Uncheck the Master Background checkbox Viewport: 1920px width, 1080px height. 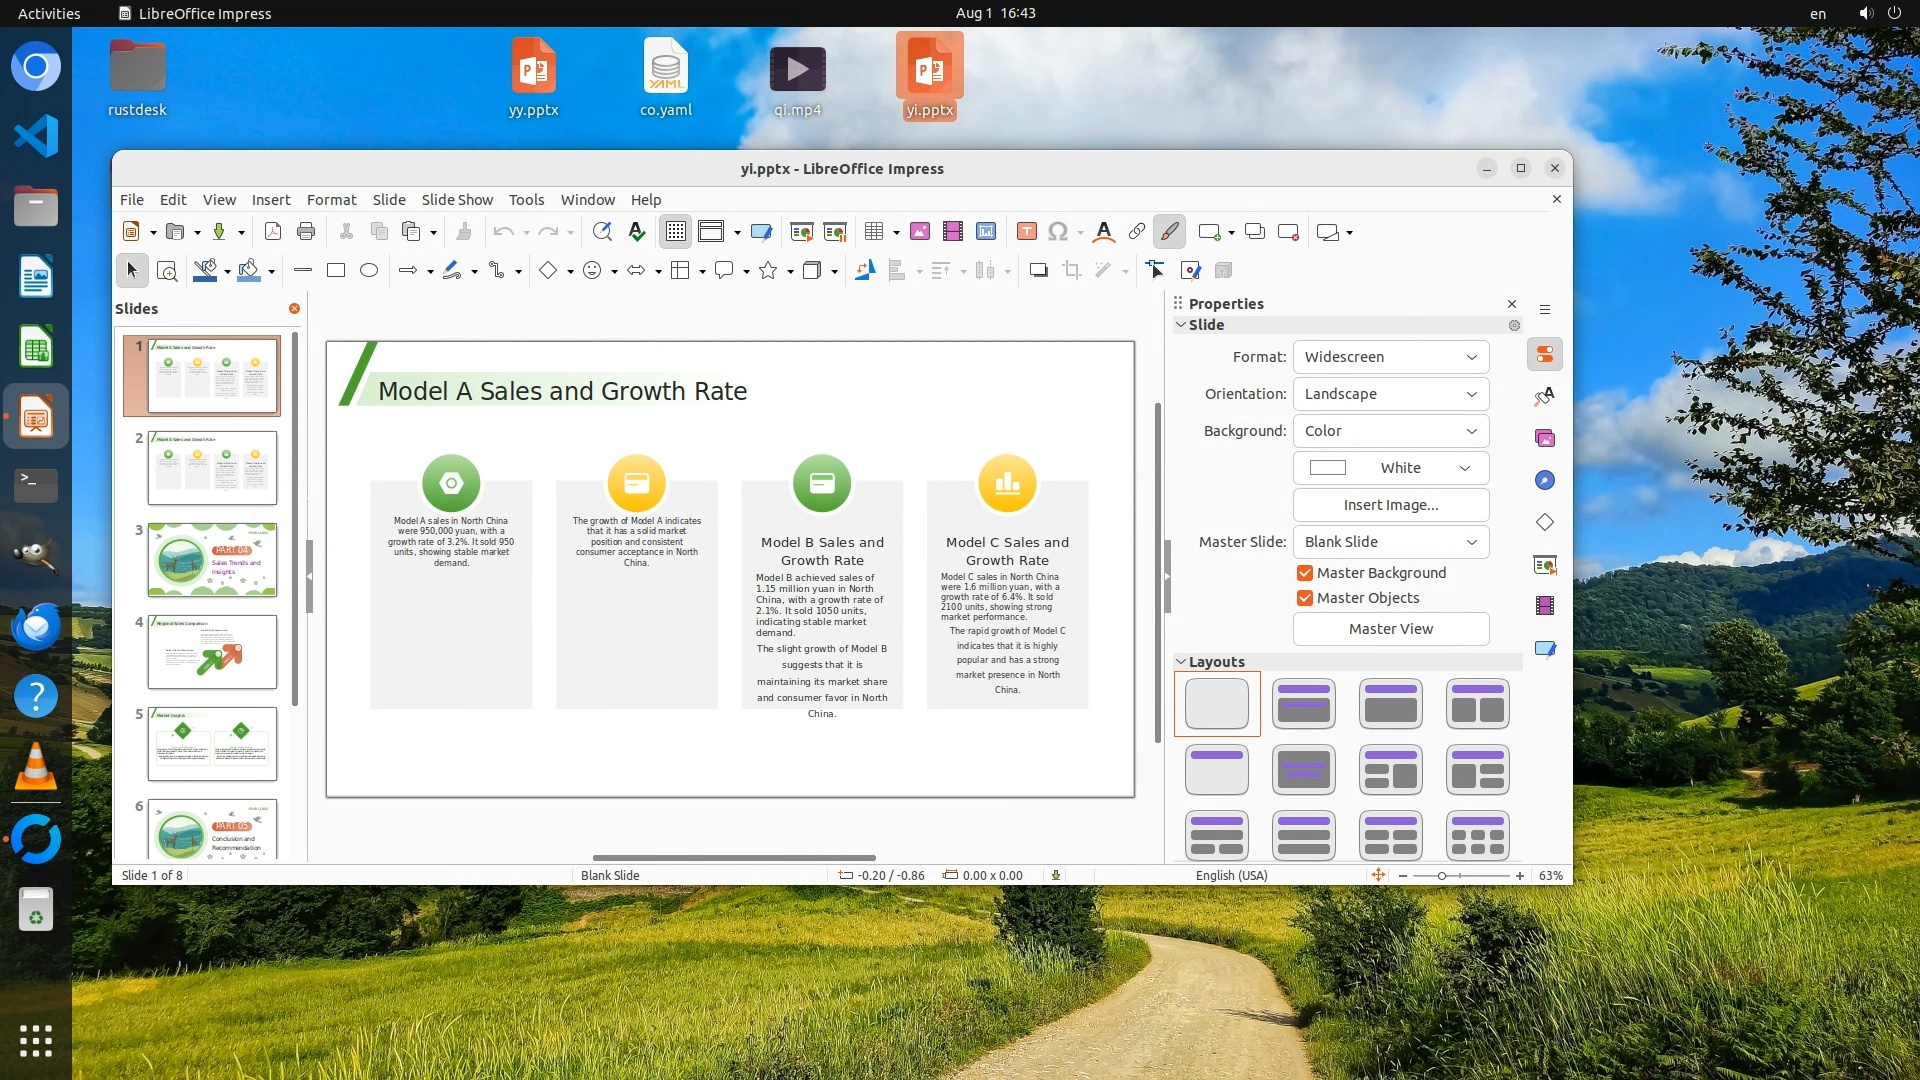pyautogui.click(x=1305, y=573)
